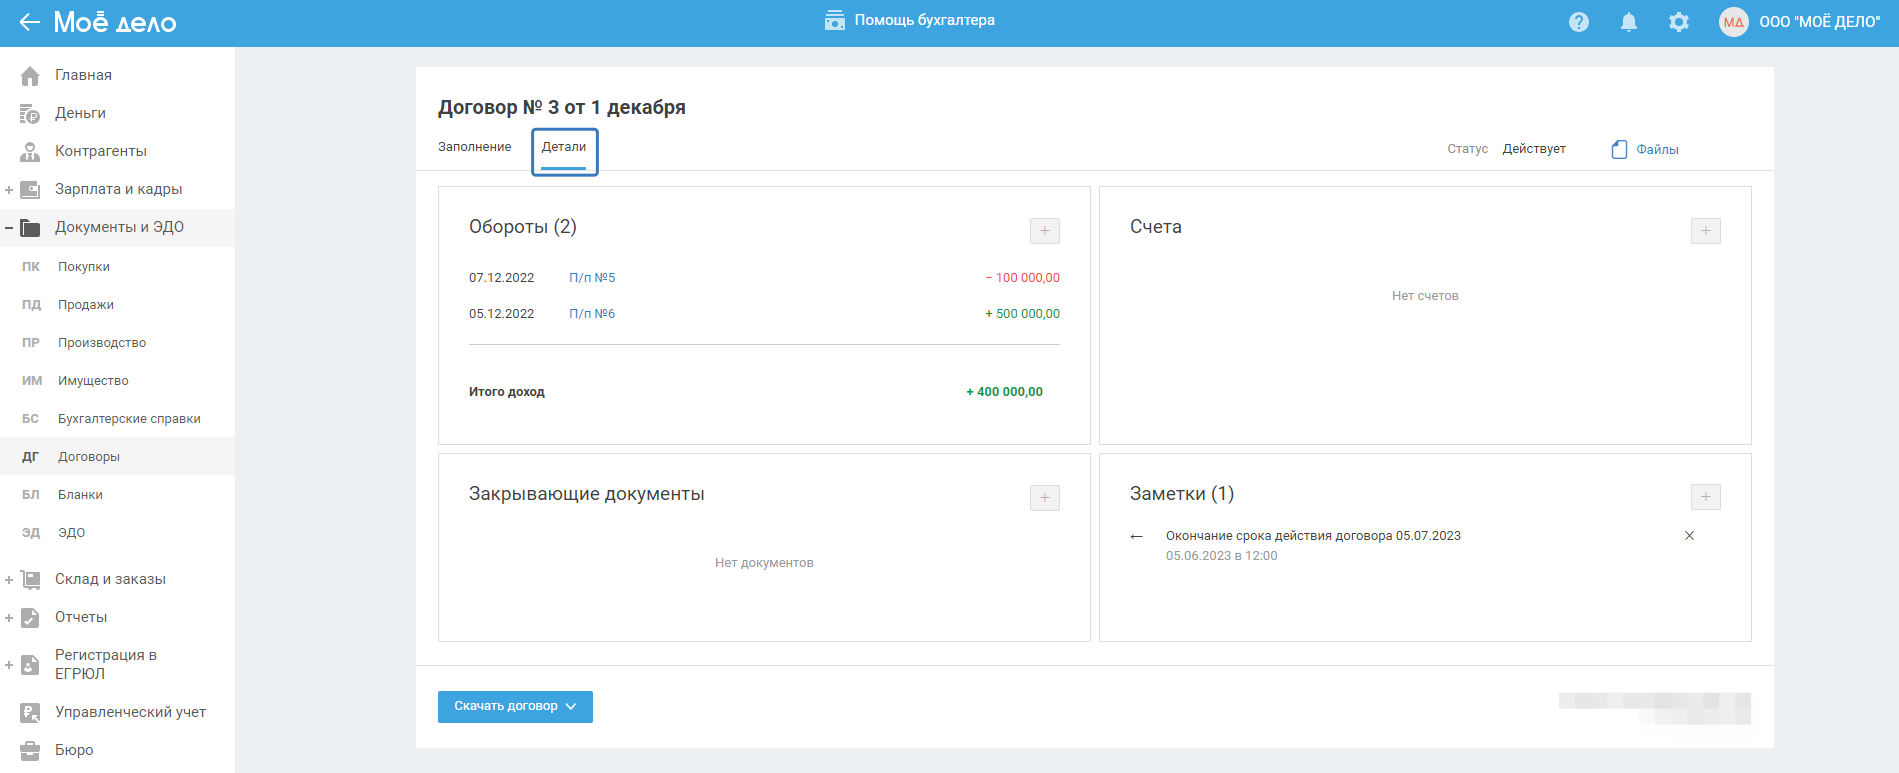Click the date 05.12.2022

pos(502,314)
